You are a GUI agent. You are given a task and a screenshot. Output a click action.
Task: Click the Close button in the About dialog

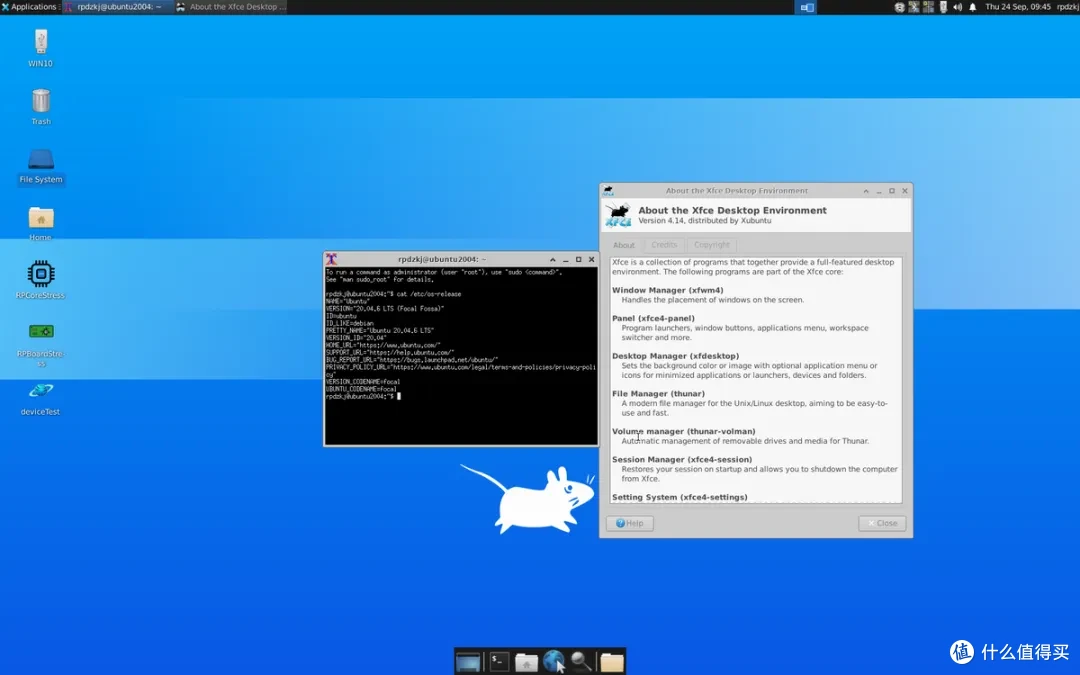(882, 523)
